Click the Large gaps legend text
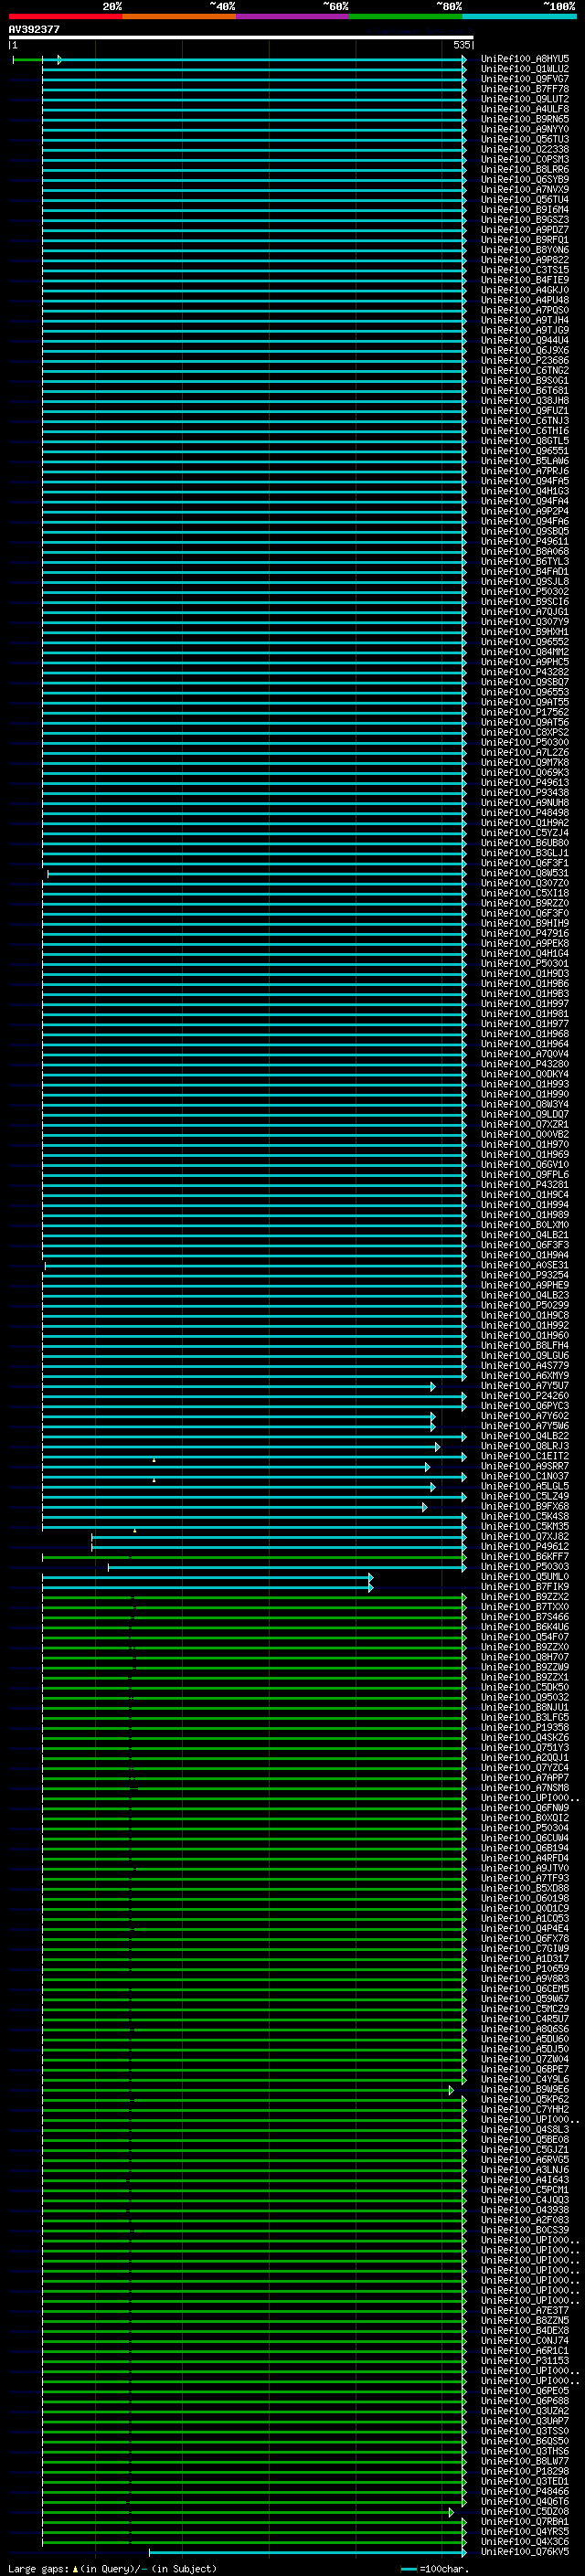 coord(112,2568)
